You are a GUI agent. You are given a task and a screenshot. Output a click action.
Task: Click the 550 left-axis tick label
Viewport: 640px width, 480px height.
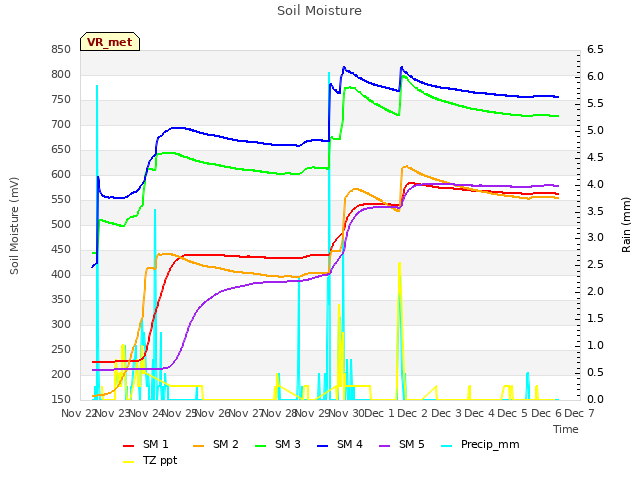61,200
